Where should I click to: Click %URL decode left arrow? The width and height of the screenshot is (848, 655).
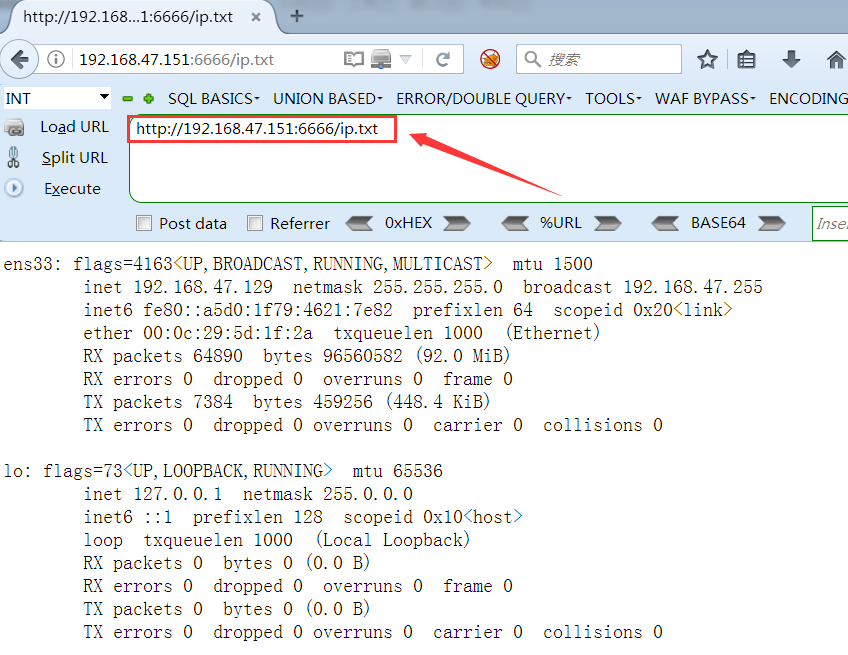coord(515,223)
